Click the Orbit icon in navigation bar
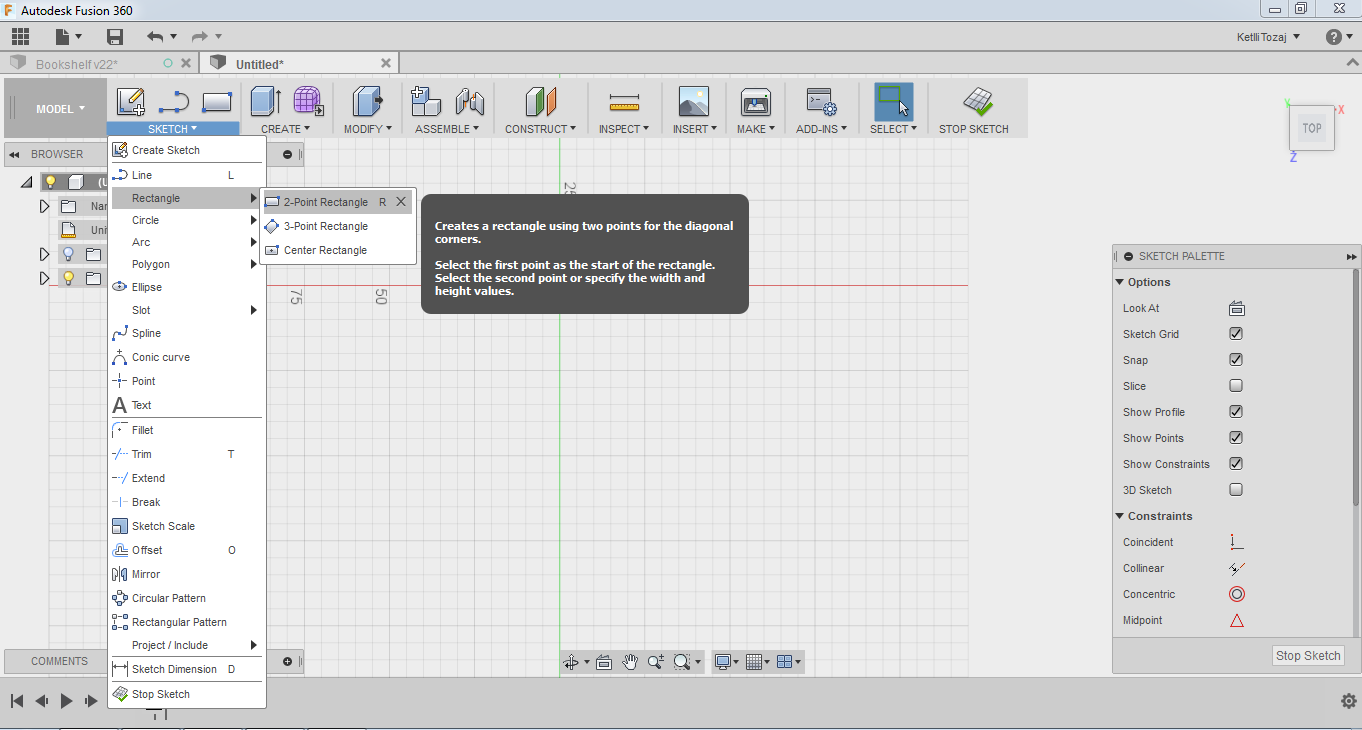The image size is (1362, 730). tap(571, 661)
